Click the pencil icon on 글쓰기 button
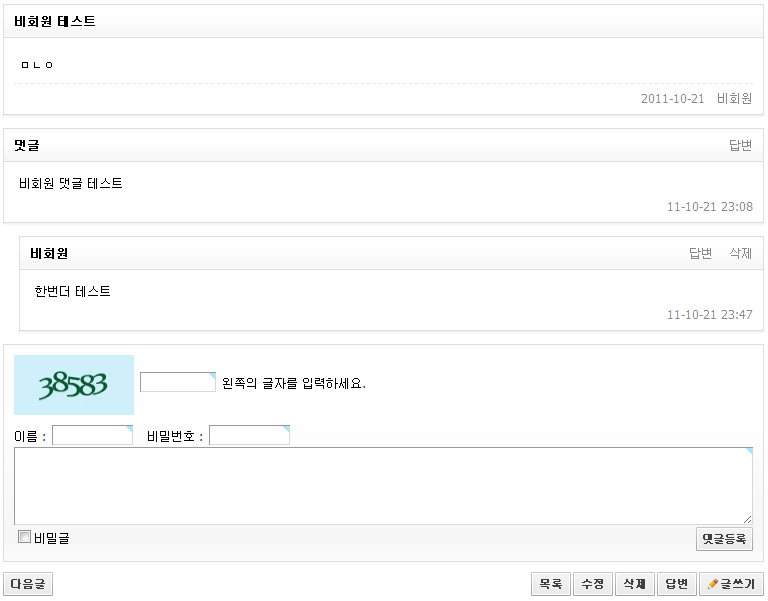 click(x=712, y=584)
